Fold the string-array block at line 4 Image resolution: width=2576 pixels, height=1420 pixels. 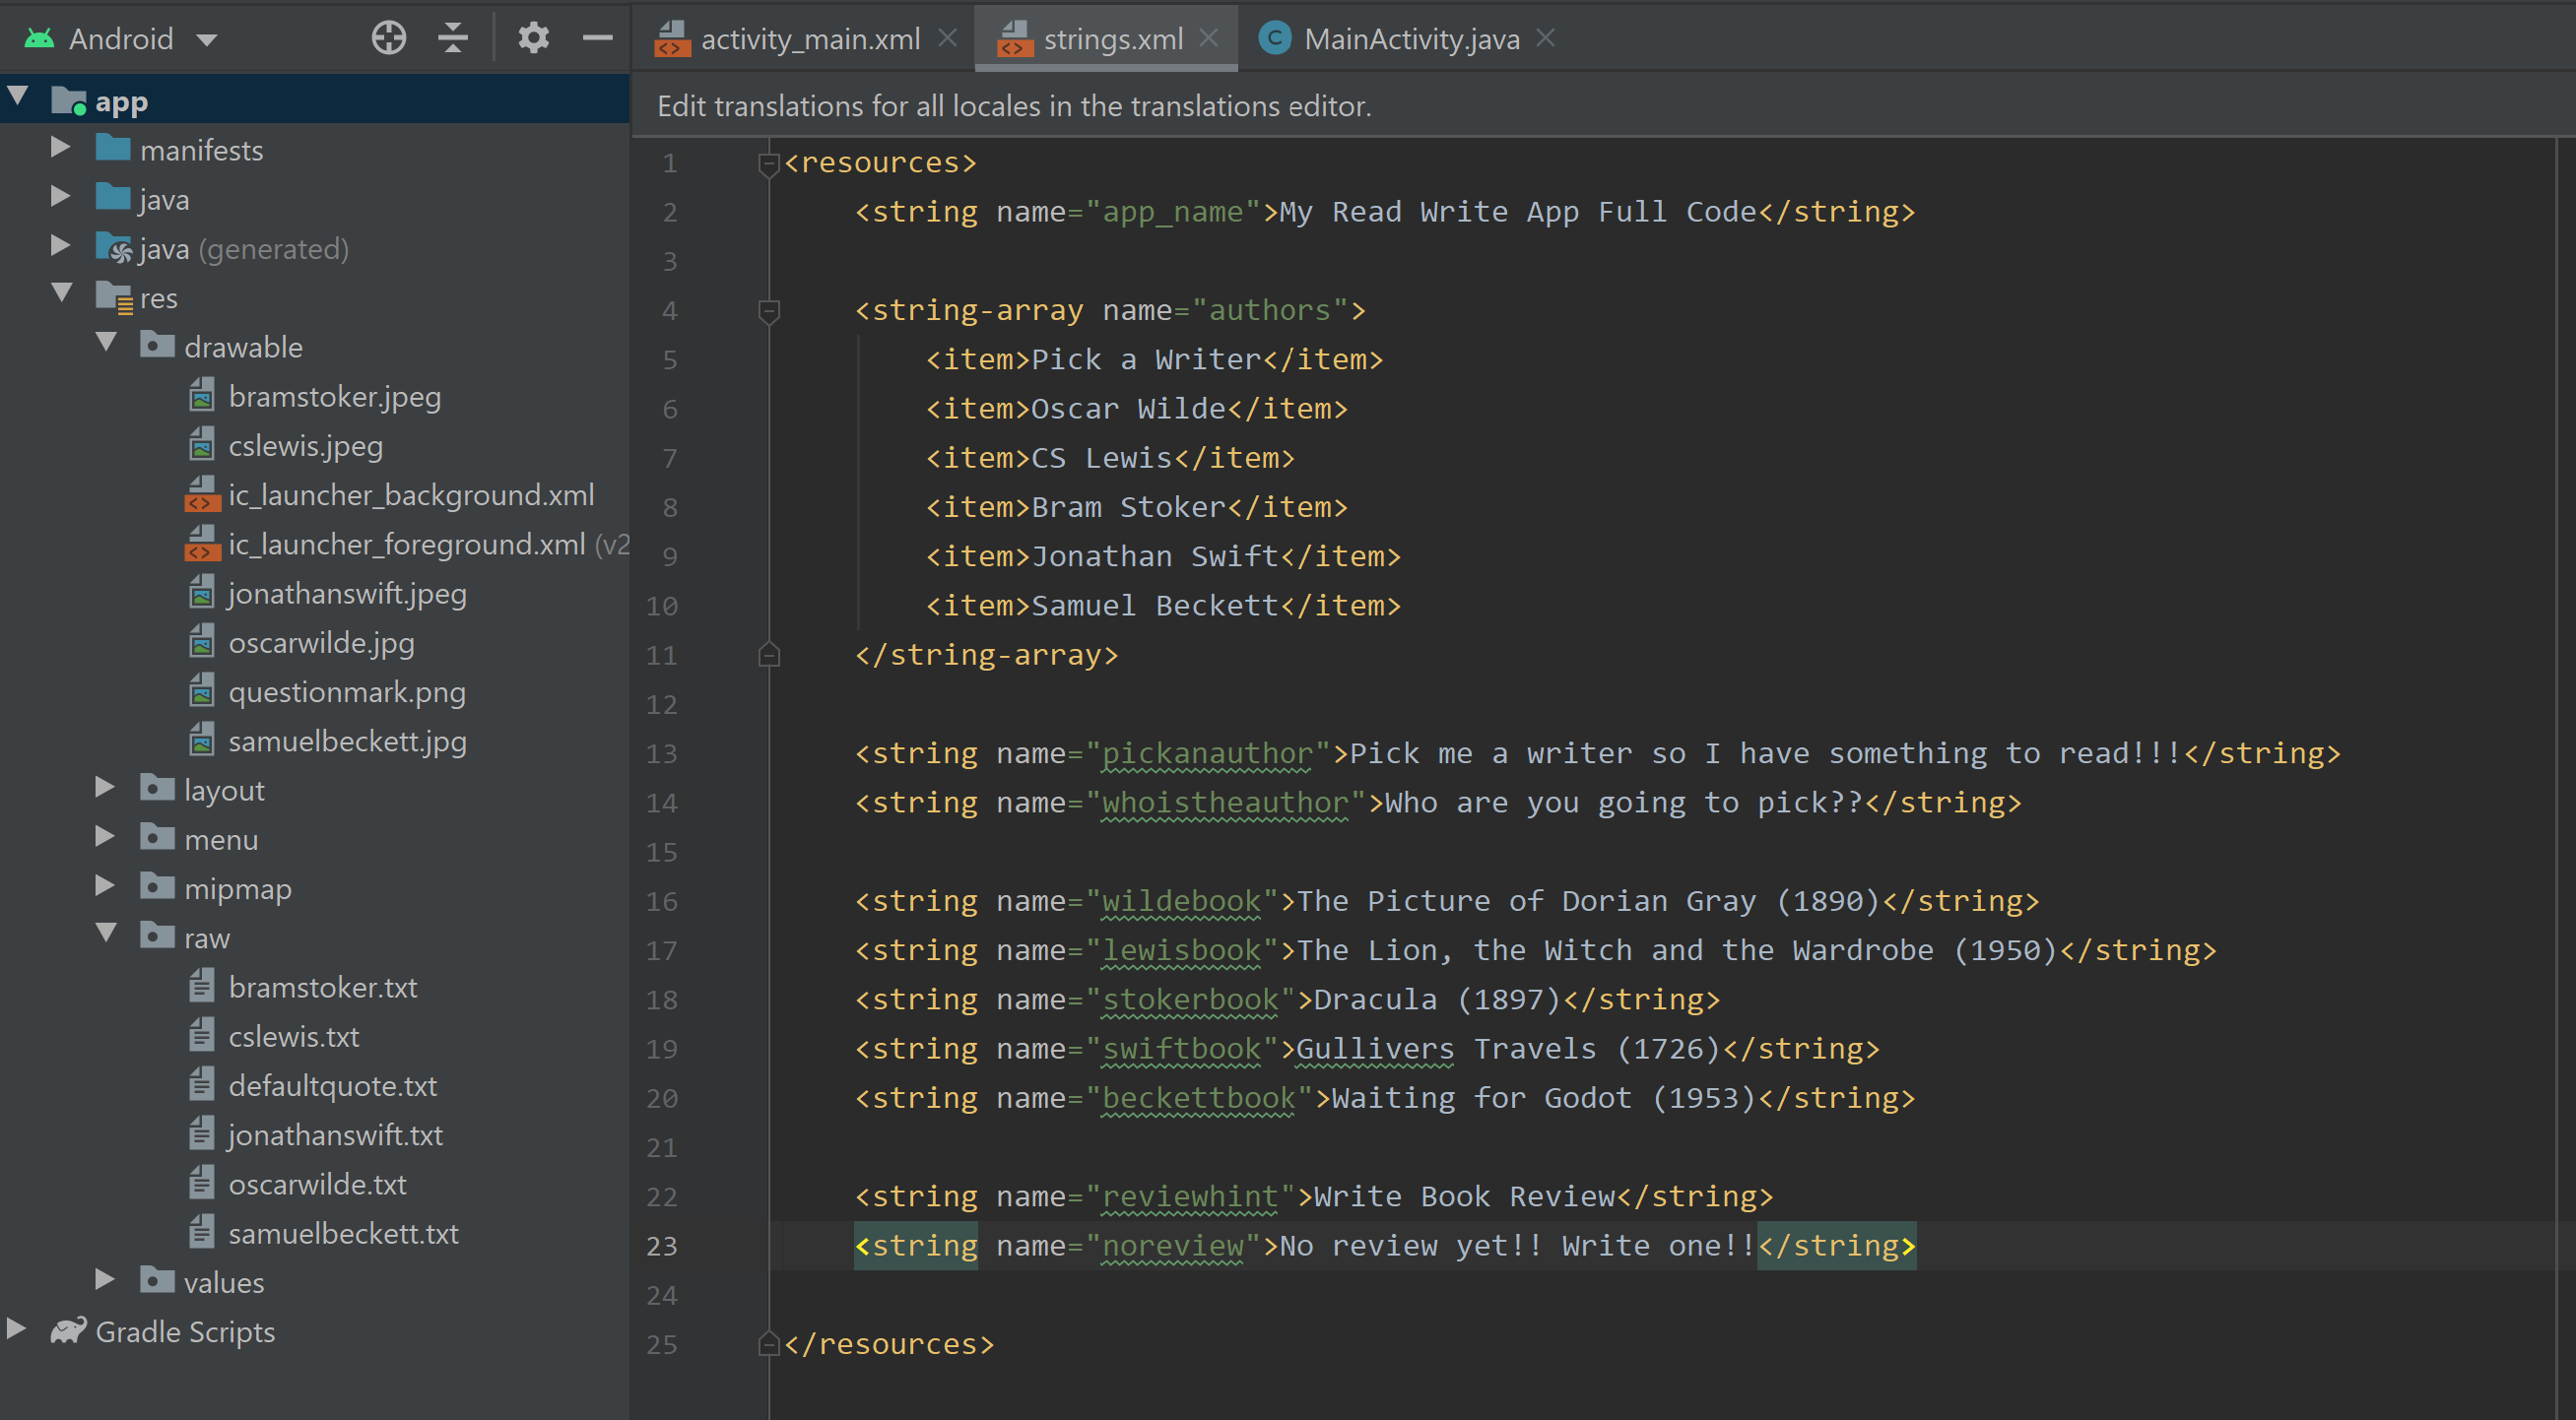point(768,311)
